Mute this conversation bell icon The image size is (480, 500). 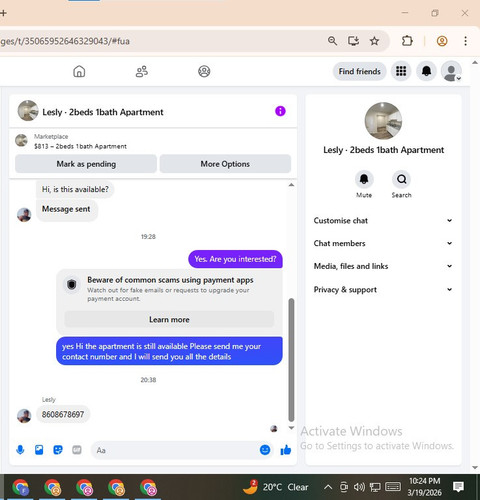point(364,179)
